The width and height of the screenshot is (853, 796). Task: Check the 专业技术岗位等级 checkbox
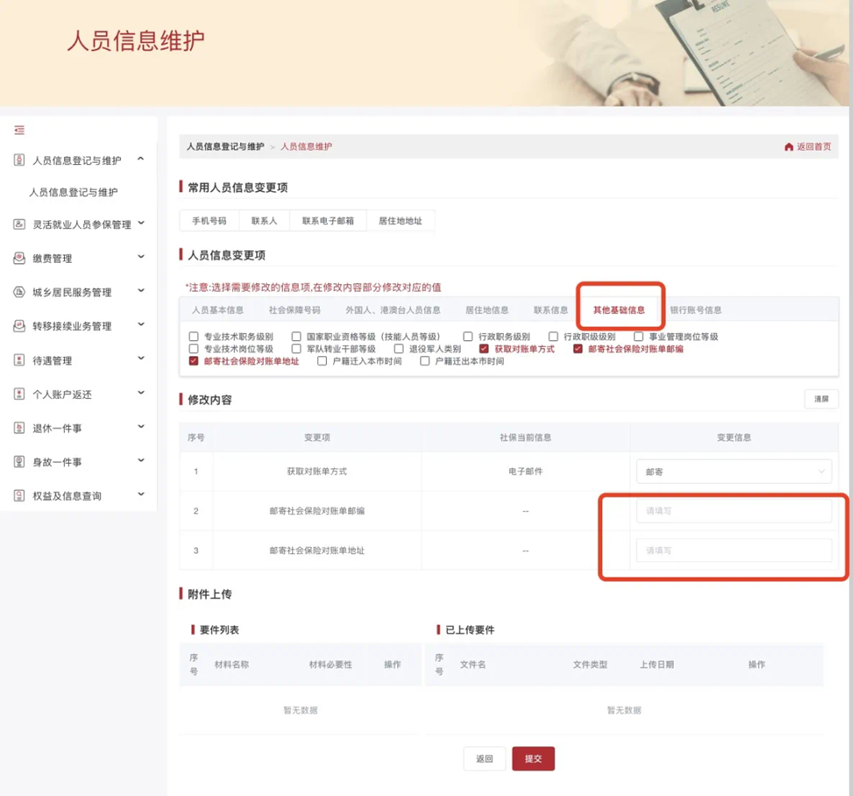(194, 348)
